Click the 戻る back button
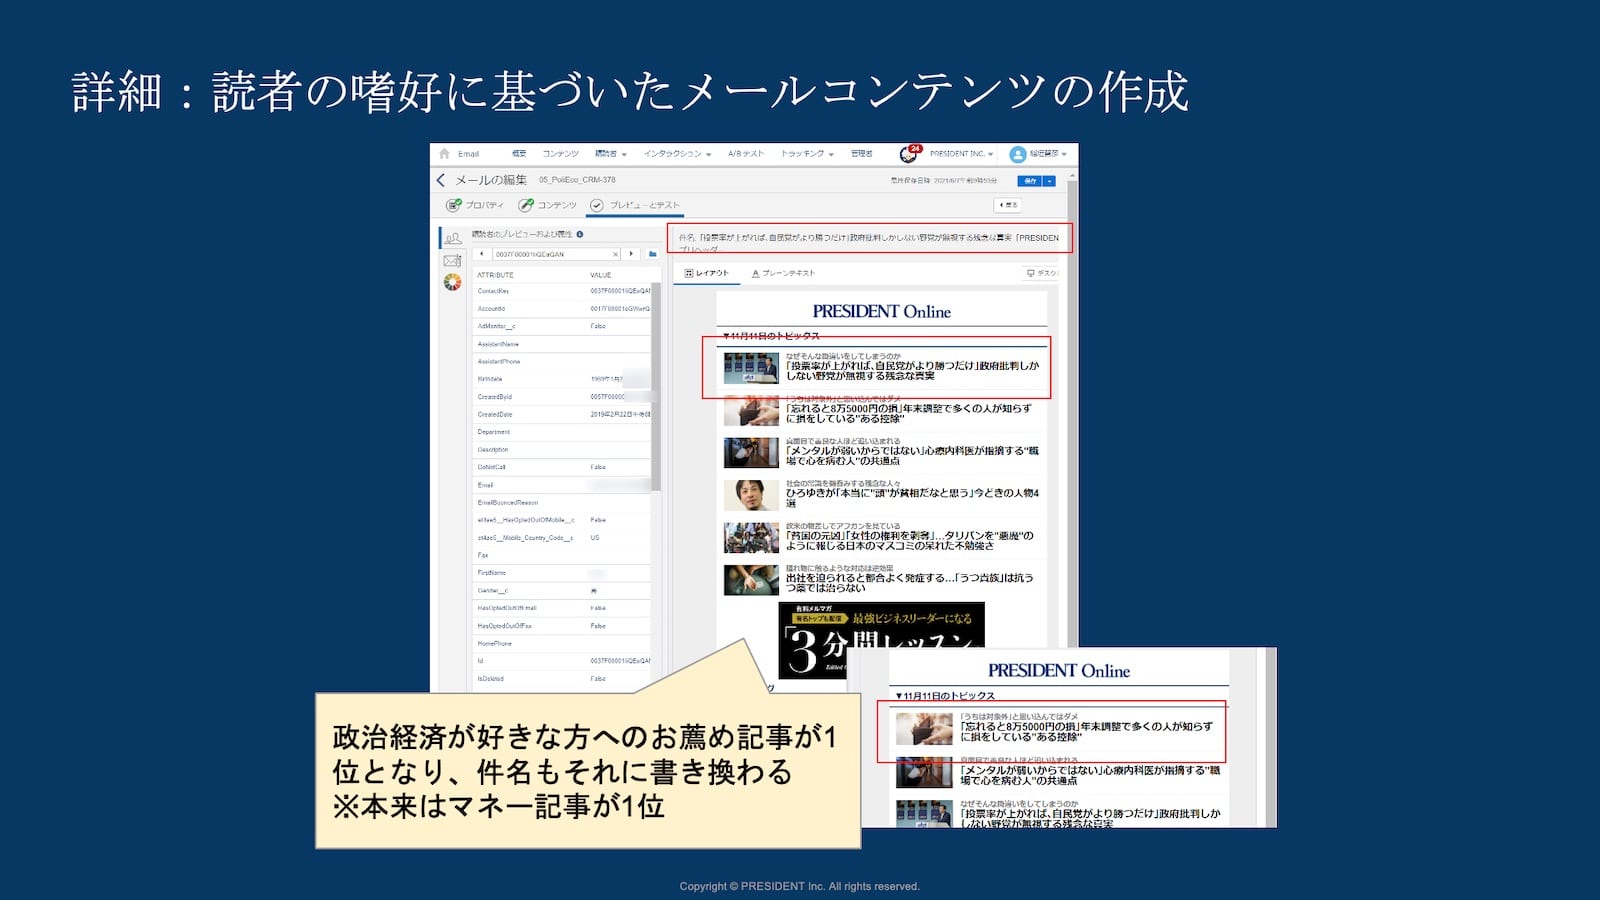Image resolution: width=1600 pixels, height=900 pixels. [1007, 205]
